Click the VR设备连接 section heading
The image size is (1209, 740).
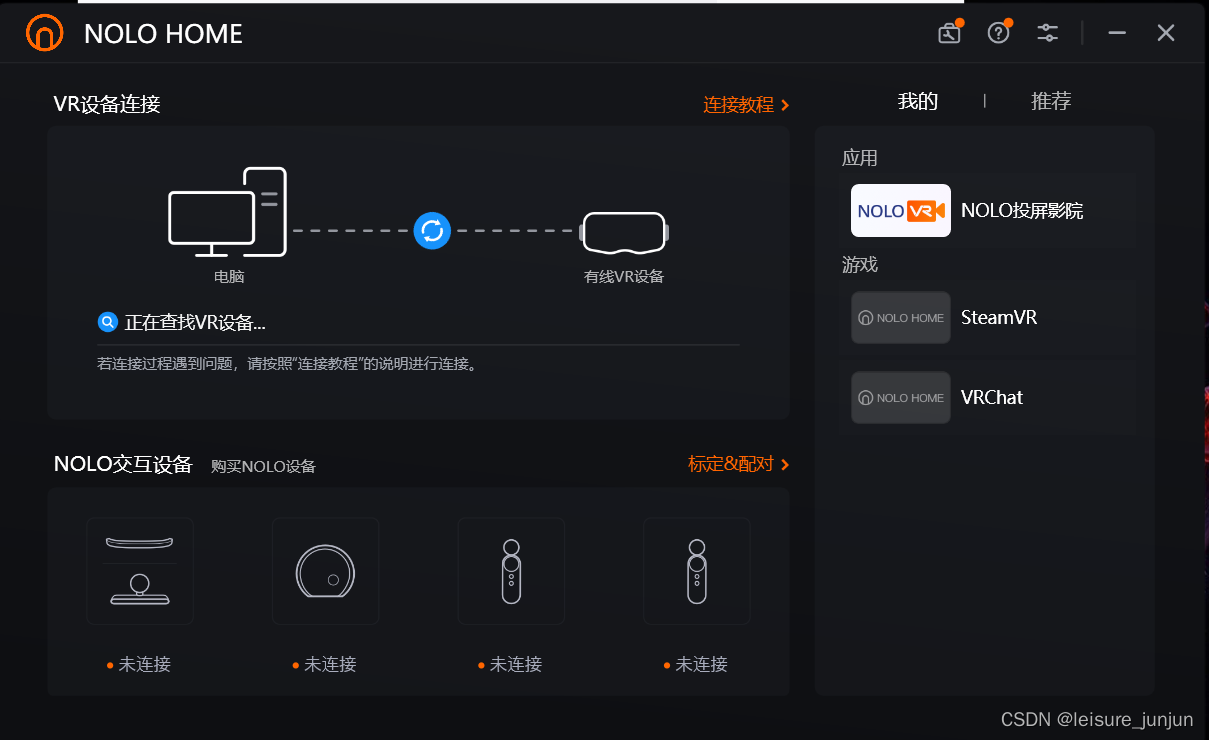click(x=107, y=104)
